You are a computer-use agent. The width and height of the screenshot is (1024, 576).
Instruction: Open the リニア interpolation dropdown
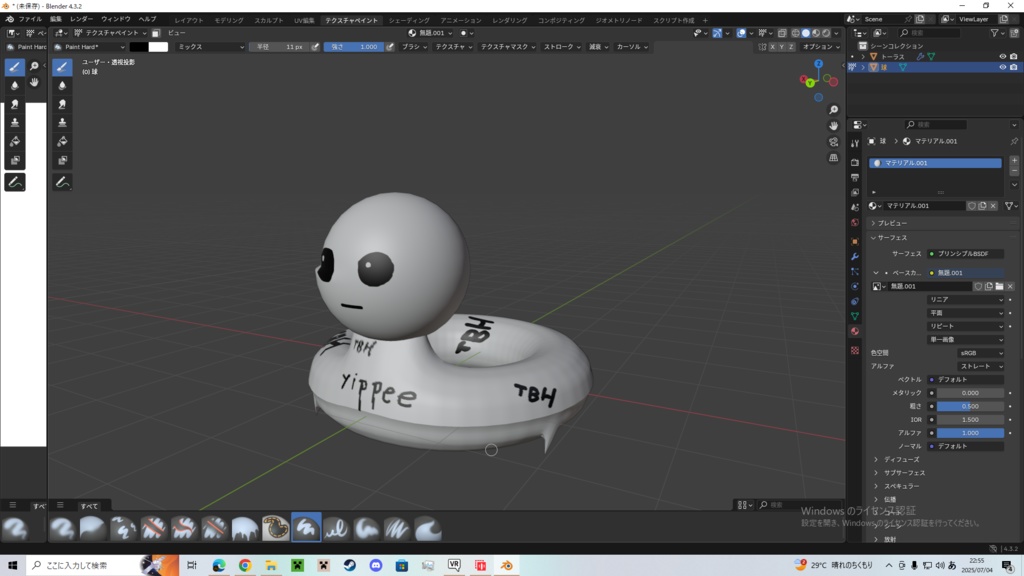click(x=965, y=300)
